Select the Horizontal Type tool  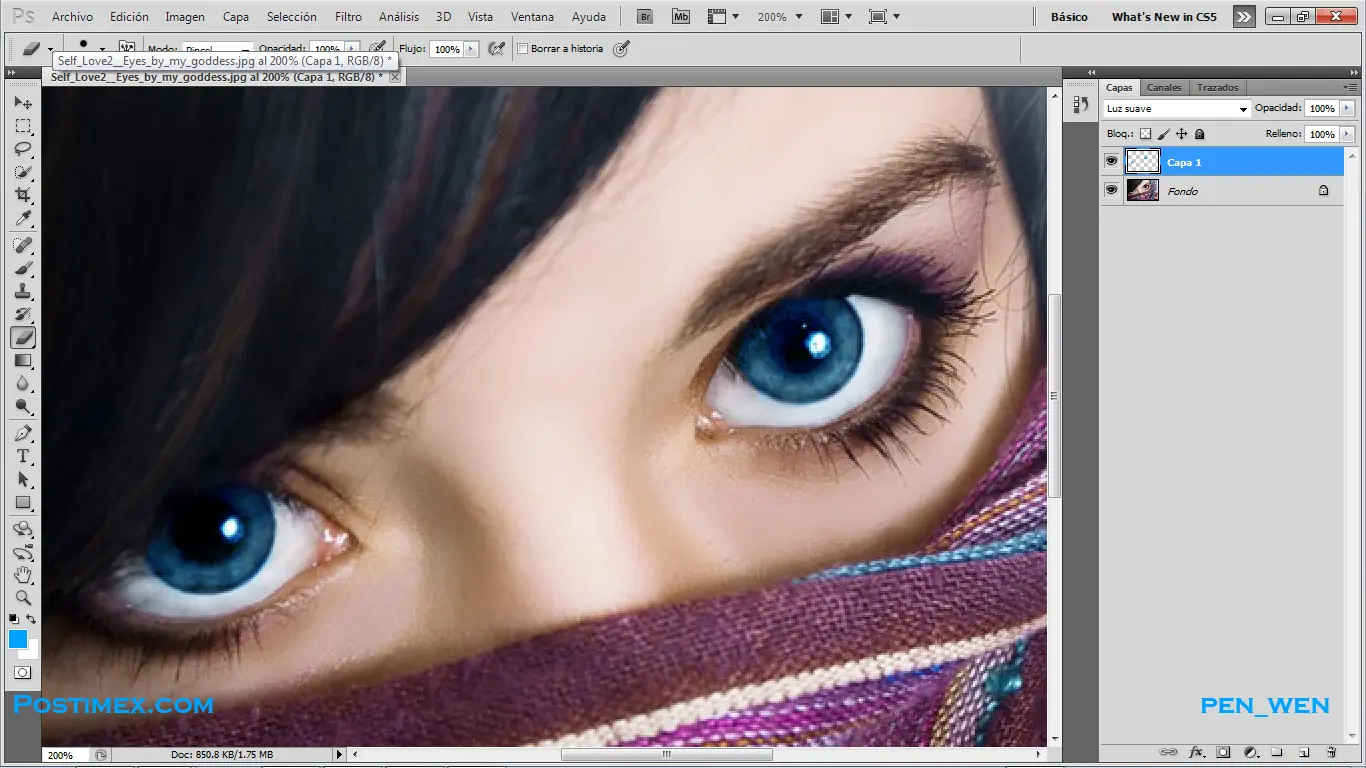(23, 457)
